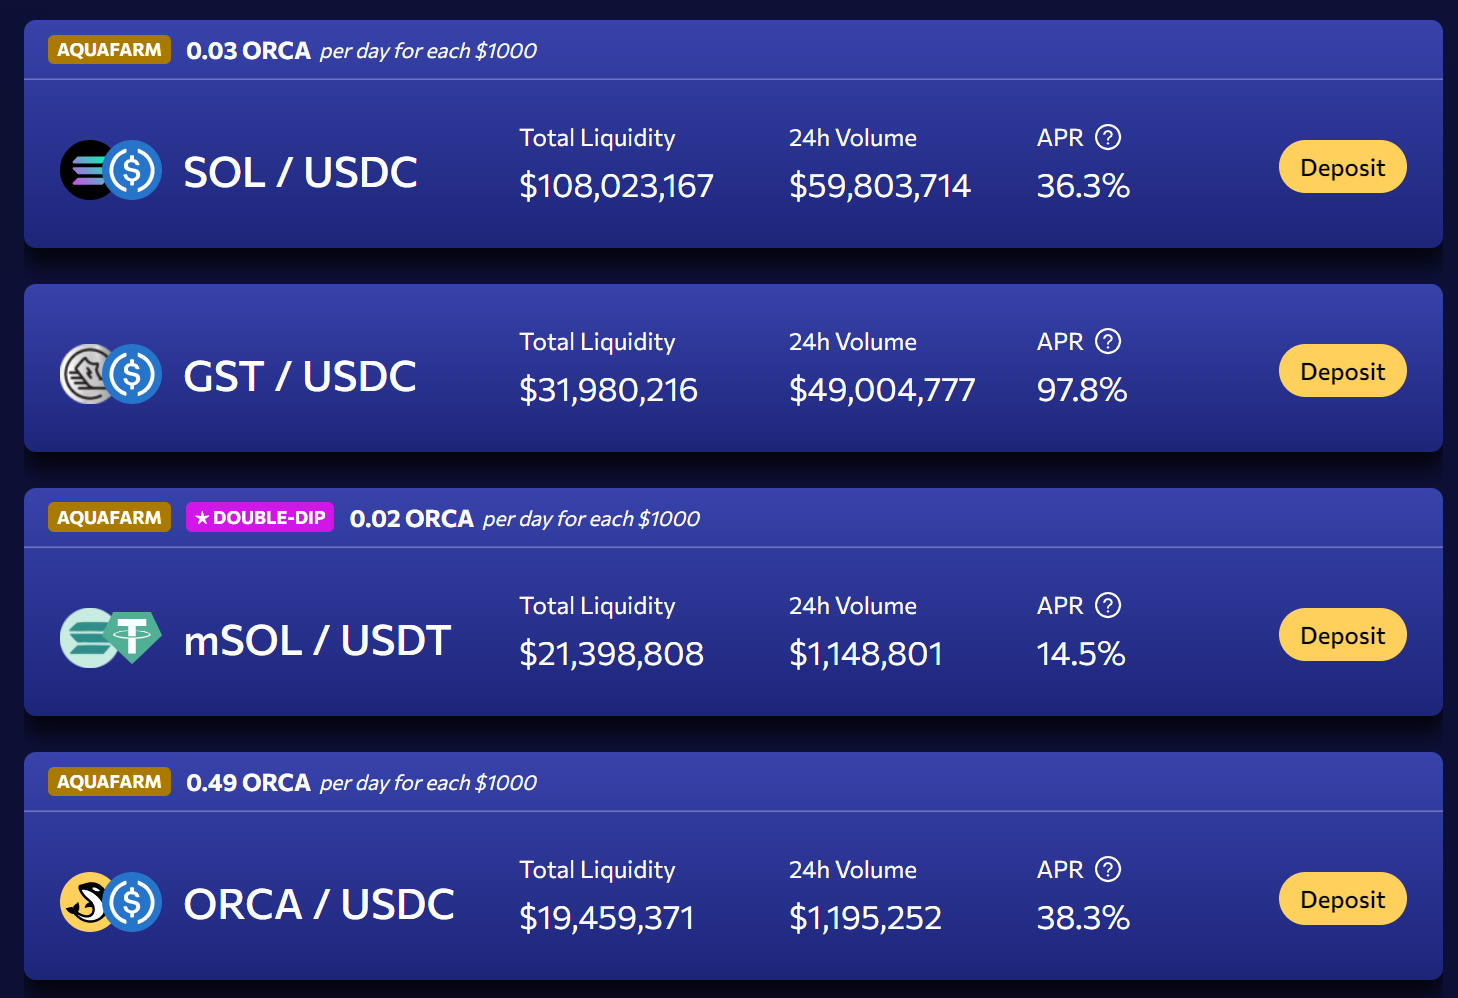Click the APR help icon for SOL / USDC
This screenshot has width=1458, height=998.
pyautogui.click(x=1108, y=137)
